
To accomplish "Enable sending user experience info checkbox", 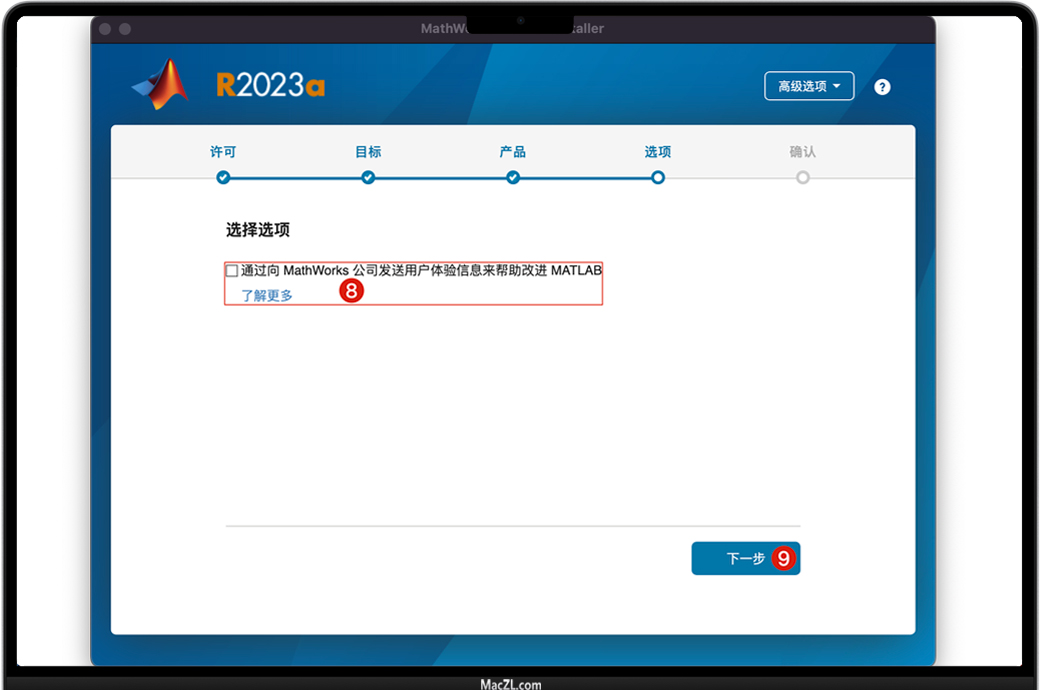I will coord(232,271).
